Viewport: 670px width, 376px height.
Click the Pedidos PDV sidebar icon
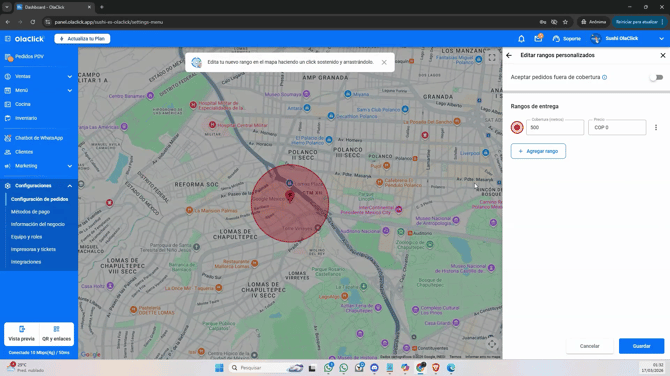[8, 57]
